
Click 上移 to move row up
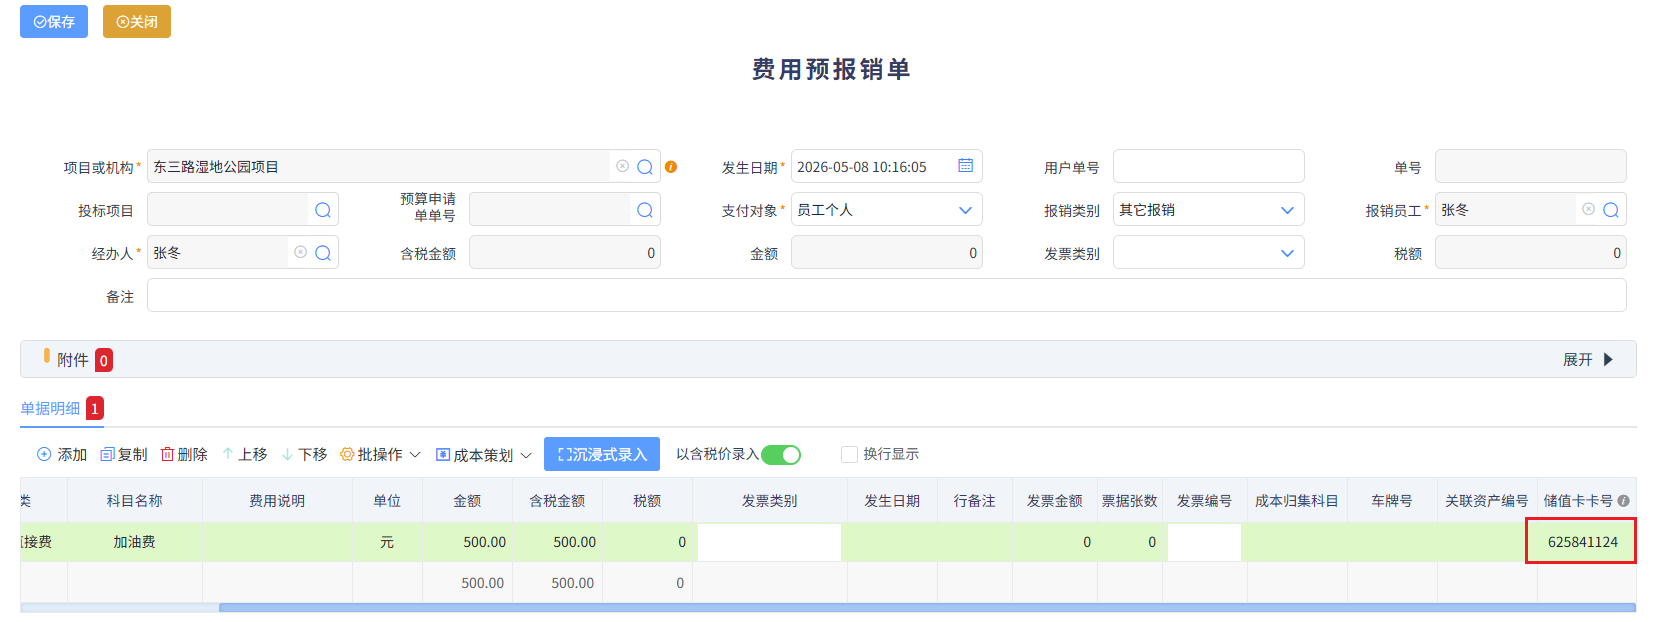(245, 454)
